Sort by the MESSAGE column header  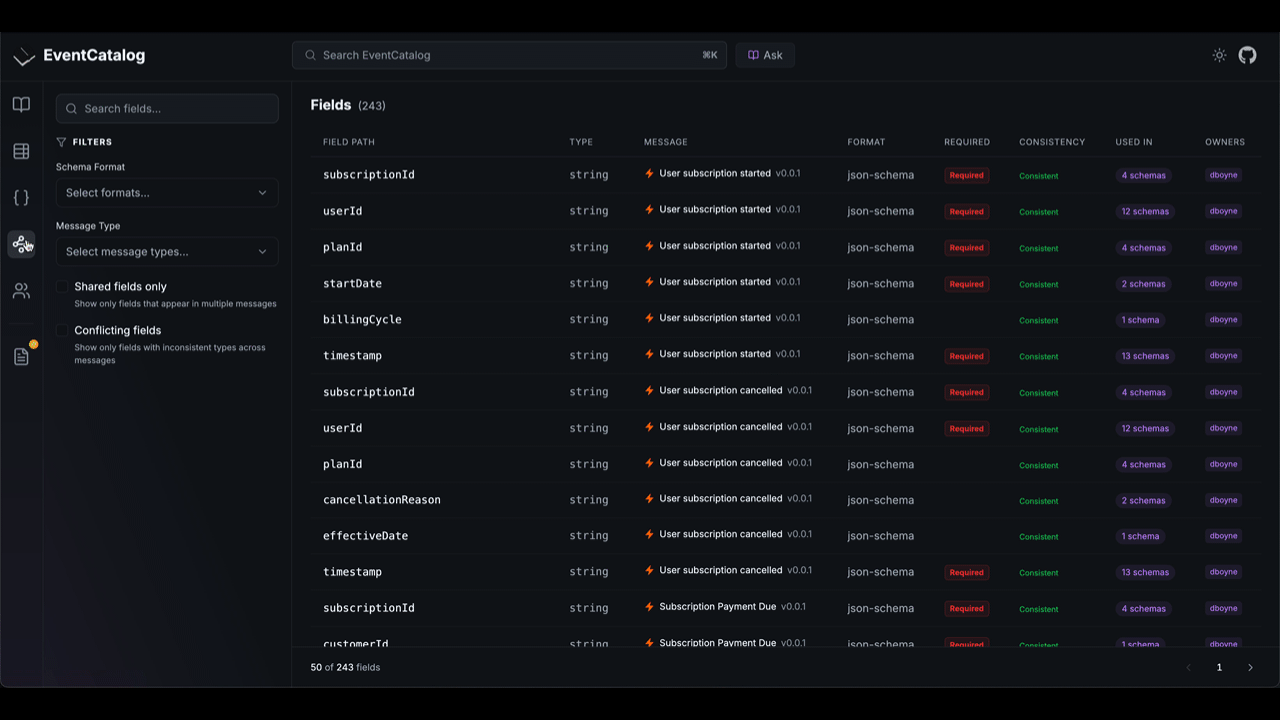tap(666, 142)
